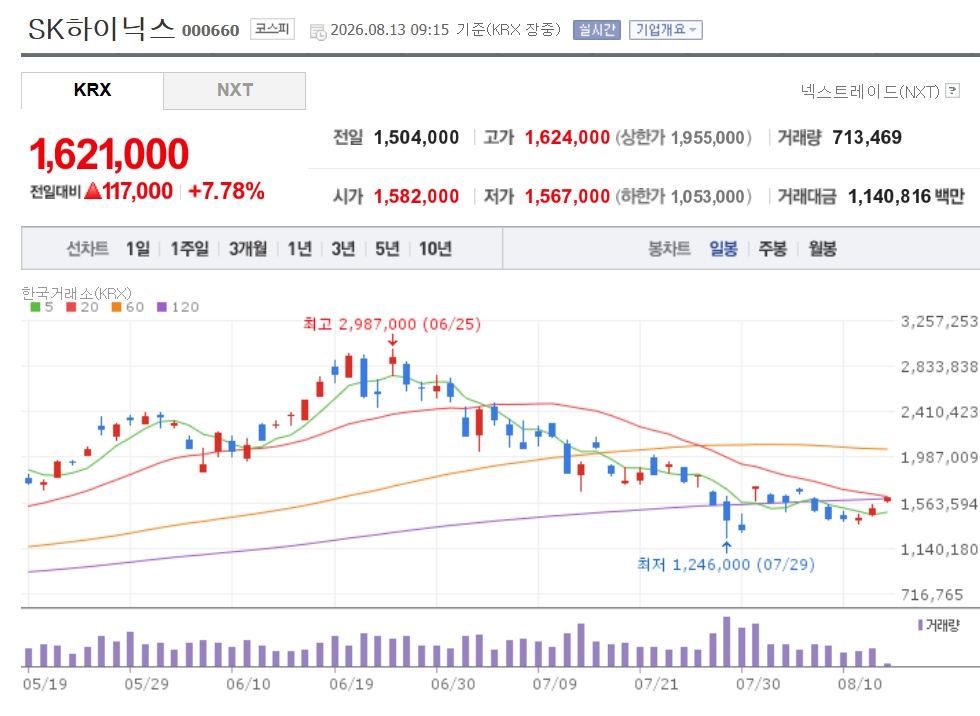Toggle the 실시간 real-time button
Screen dimensions: 980x716
597,29
